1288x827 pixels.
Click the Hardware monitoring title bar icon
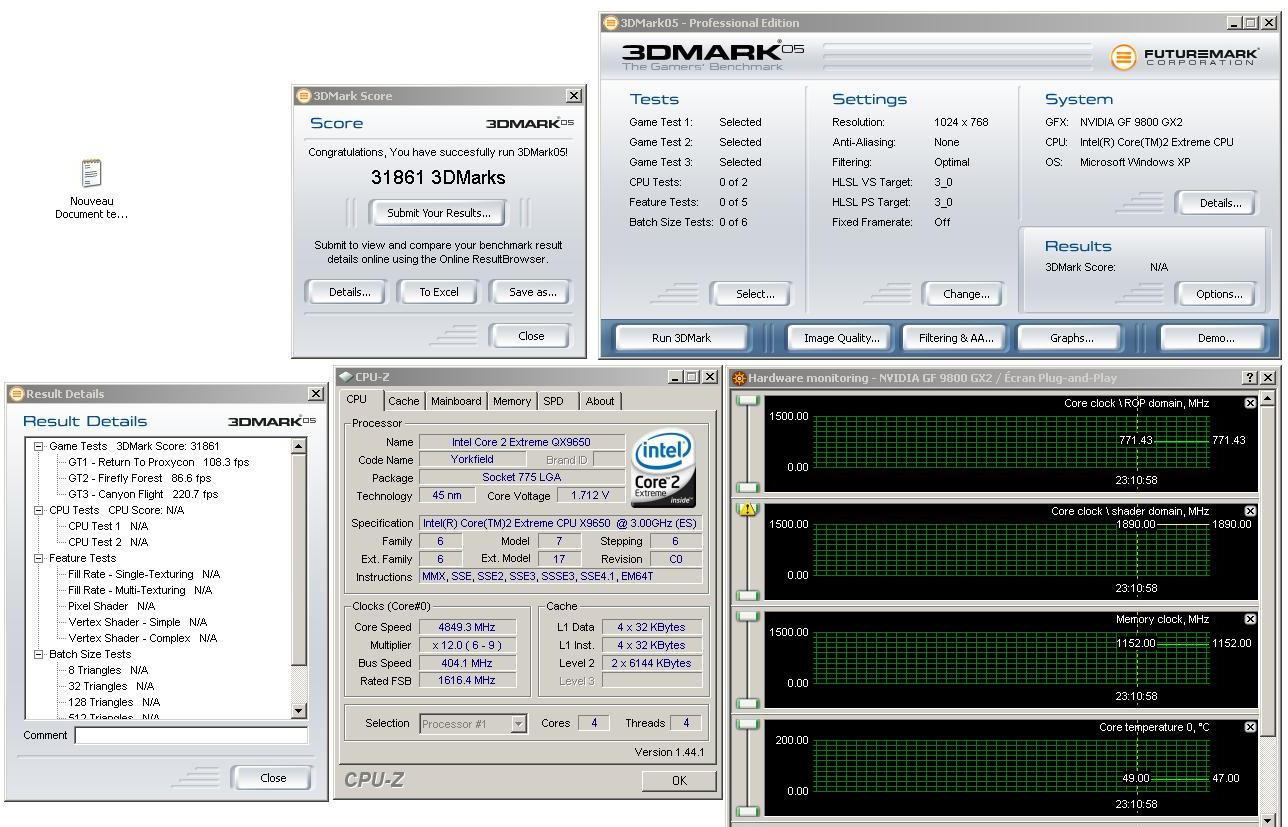coord(739,378)
